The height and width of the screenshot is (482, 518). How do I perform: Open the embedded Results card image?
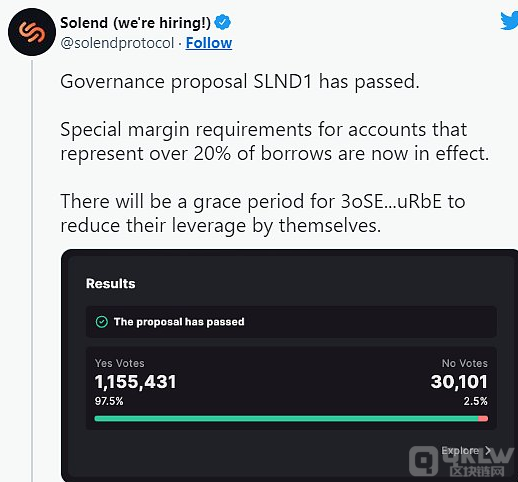(x=289, y=365)
